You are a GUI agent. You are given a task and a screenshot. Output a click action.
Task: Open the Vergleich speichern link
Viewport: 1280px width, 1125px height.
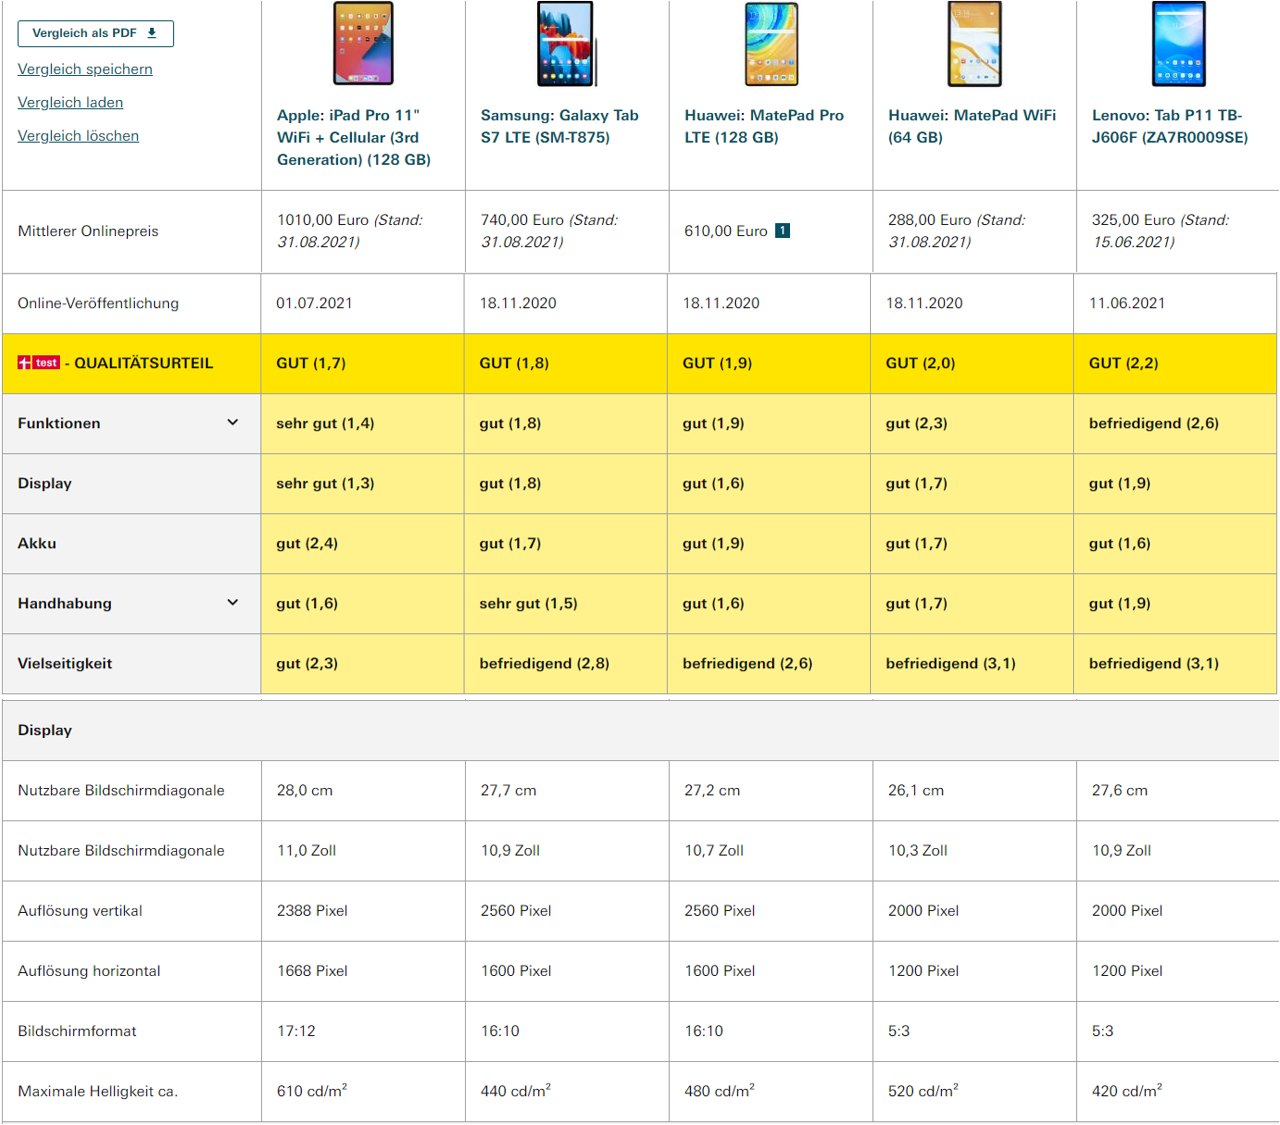coord(85,69)
